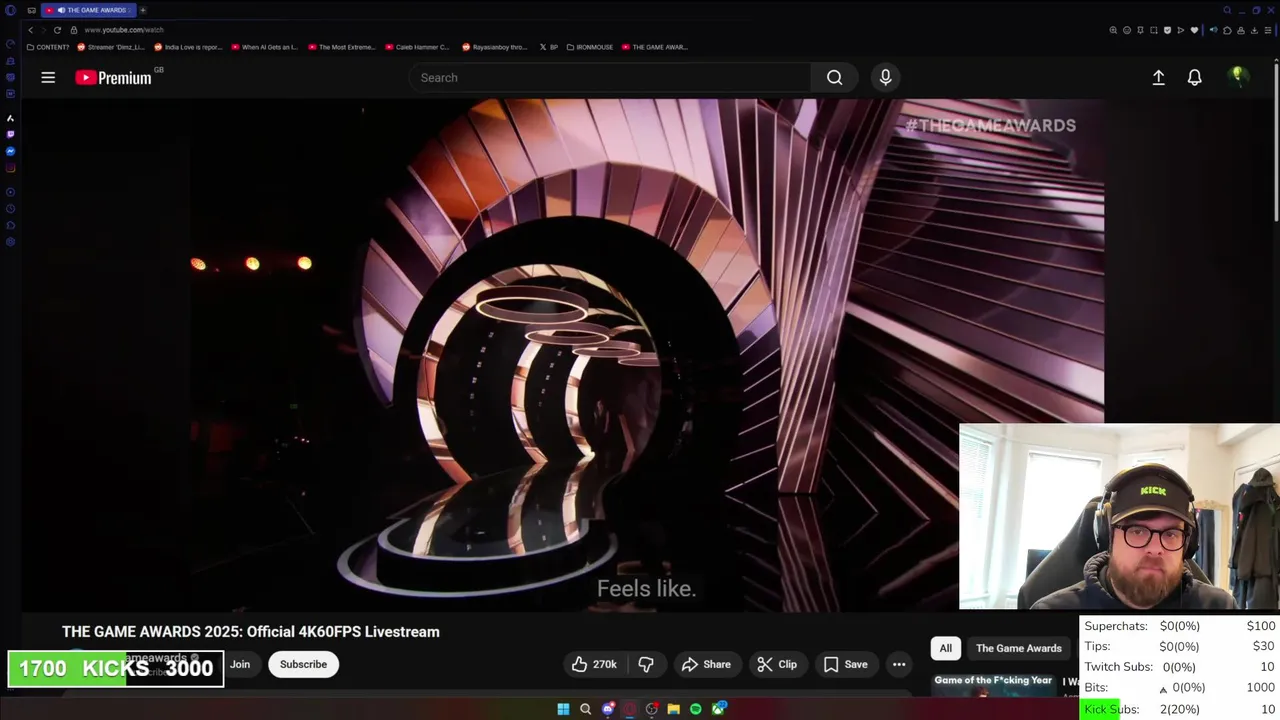Save the video to a playlist
The image size is (1280, 720).
[845, 664]
